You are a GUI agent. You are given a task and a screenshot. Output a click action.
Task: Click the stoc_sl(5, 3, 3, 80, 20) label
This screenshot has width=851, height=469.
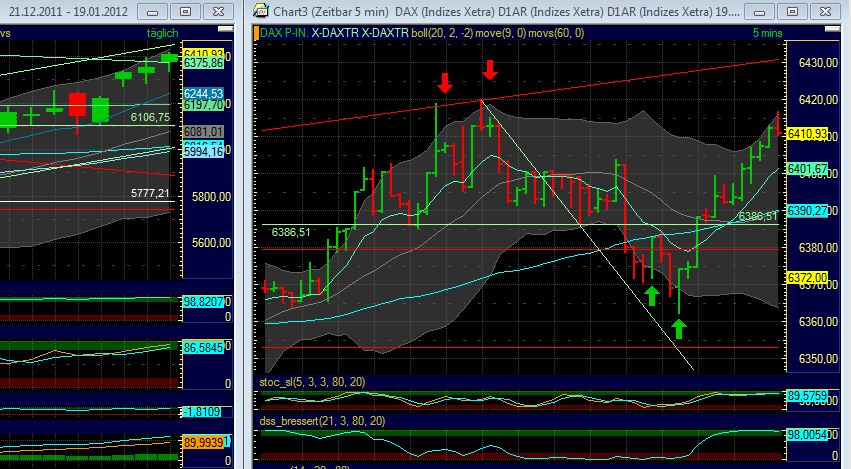(312, 382)
